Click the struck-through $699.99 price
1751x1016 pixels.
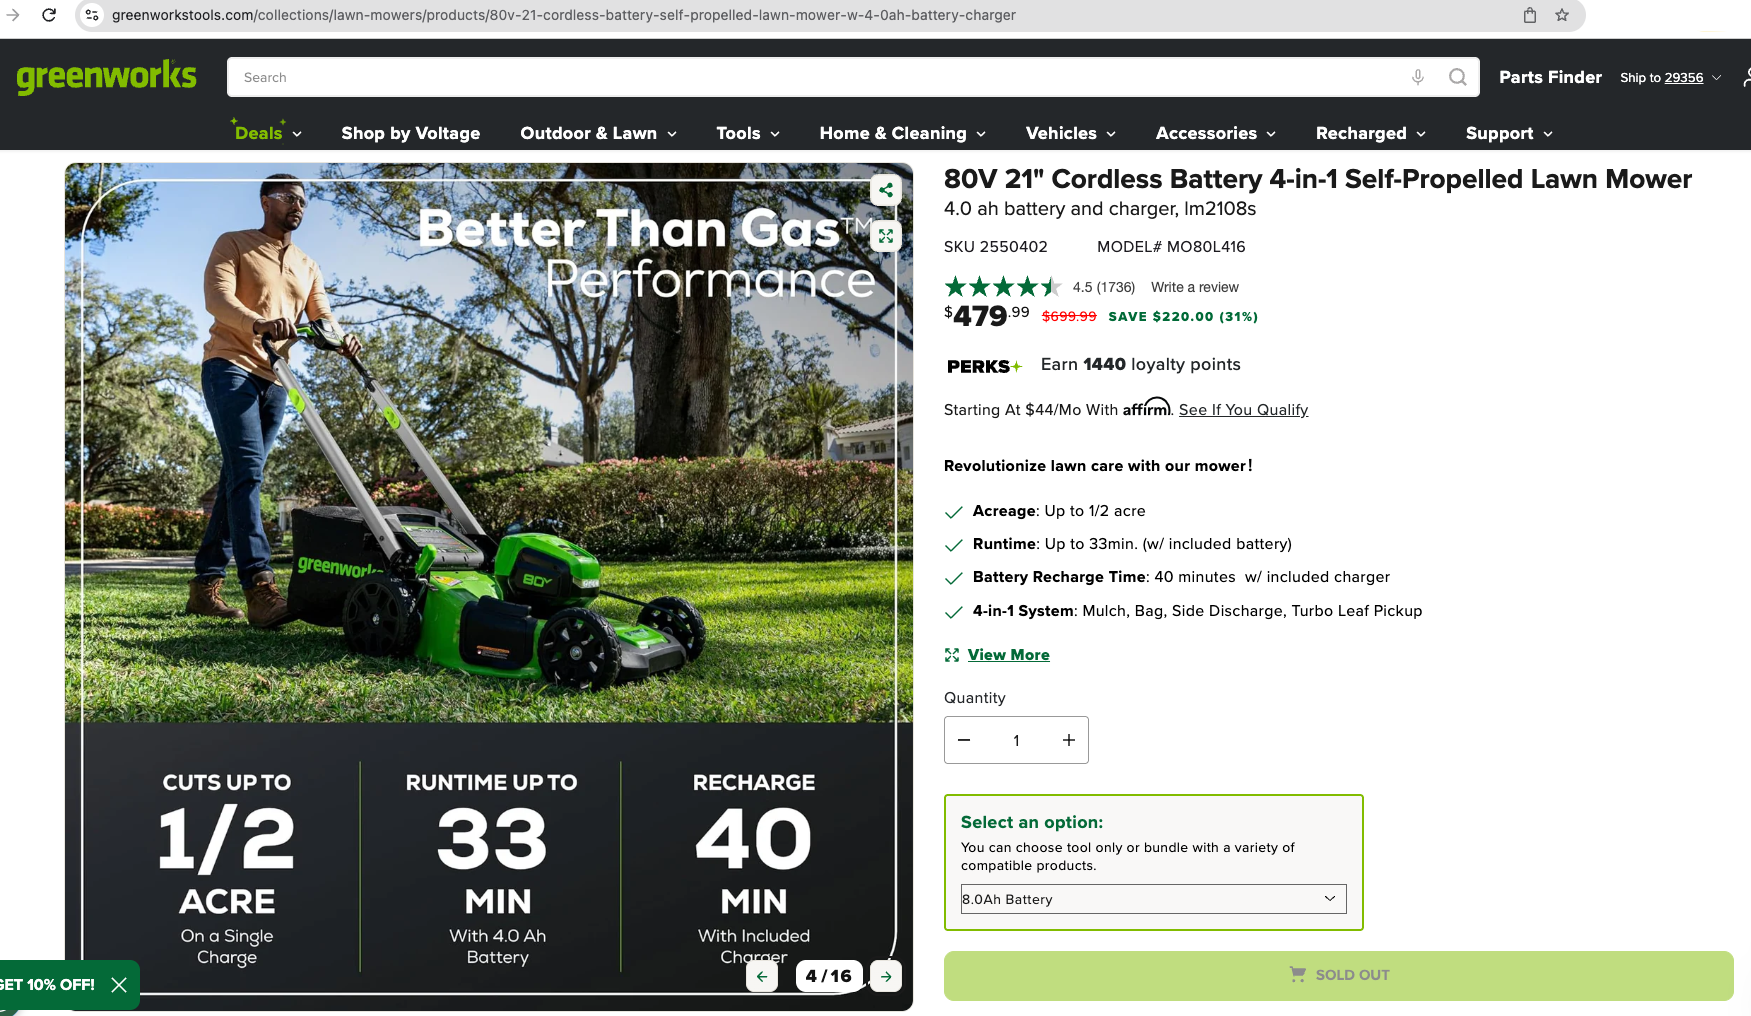[x=1069, y=316]
